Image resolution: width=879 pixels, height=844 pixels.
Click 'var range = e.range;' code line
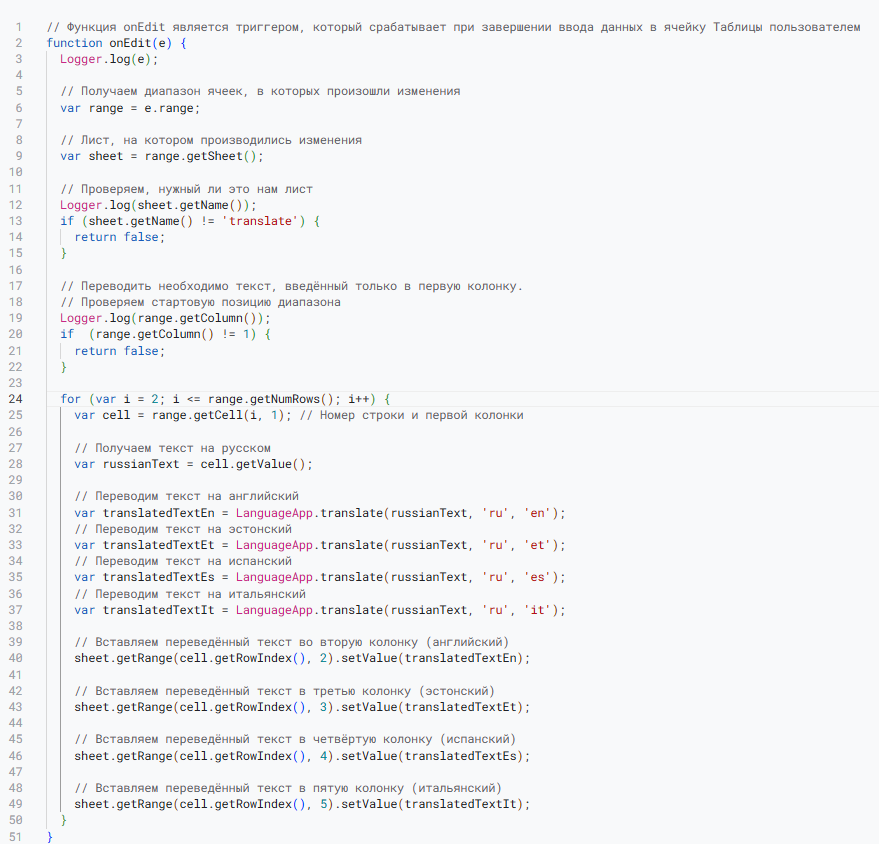[x=130, y=108]
